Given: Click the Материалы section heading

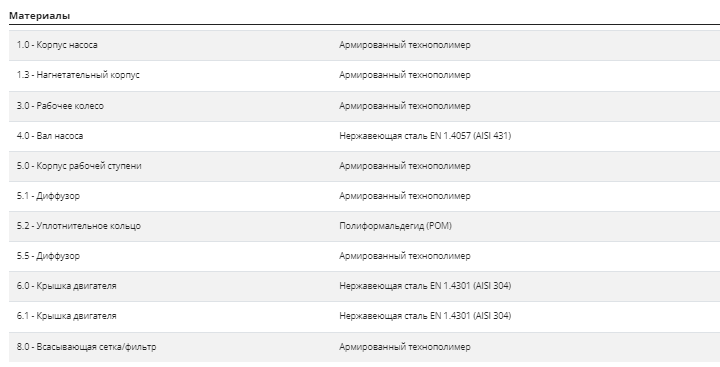Looking at the screenshot, I should point(39,16).
